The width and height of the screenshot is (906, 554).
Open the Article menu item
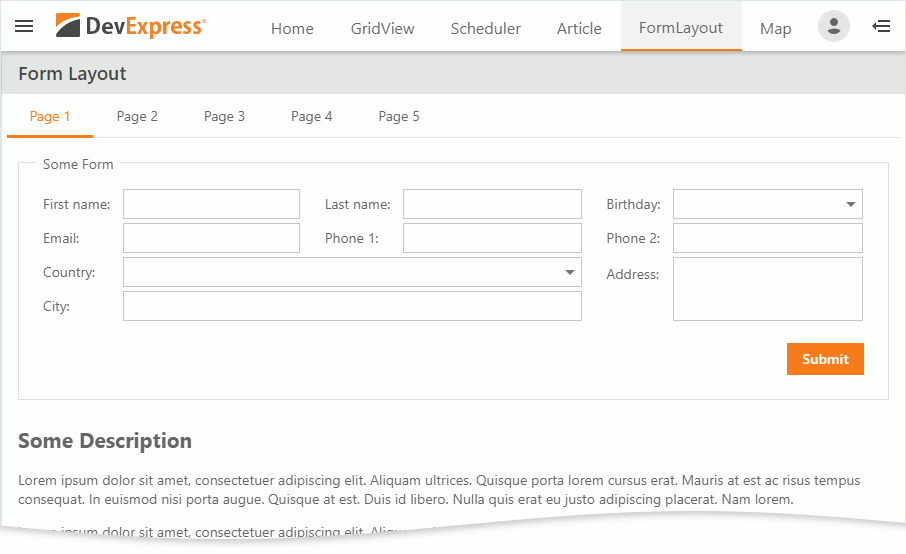click(579, 28)
